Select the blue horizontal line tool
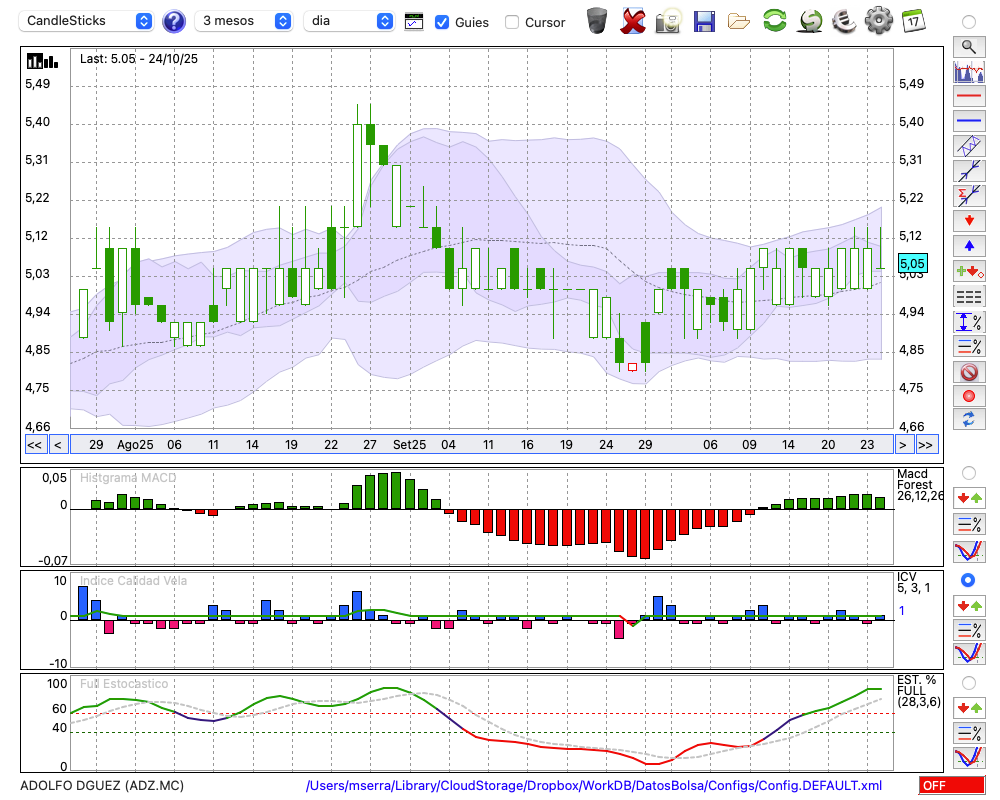The image size is (1000, 800). [x=968, y=121]
